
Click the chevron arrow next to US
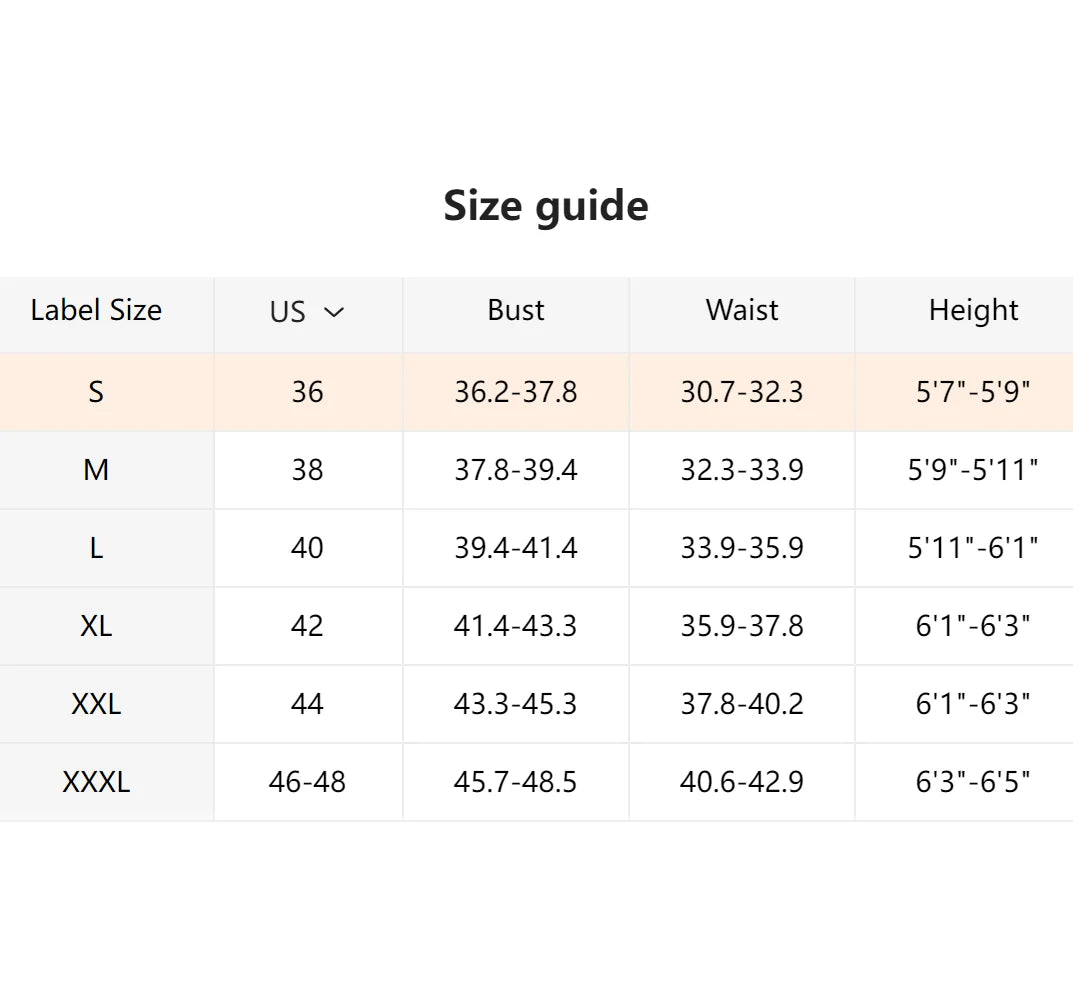[333, 313]
